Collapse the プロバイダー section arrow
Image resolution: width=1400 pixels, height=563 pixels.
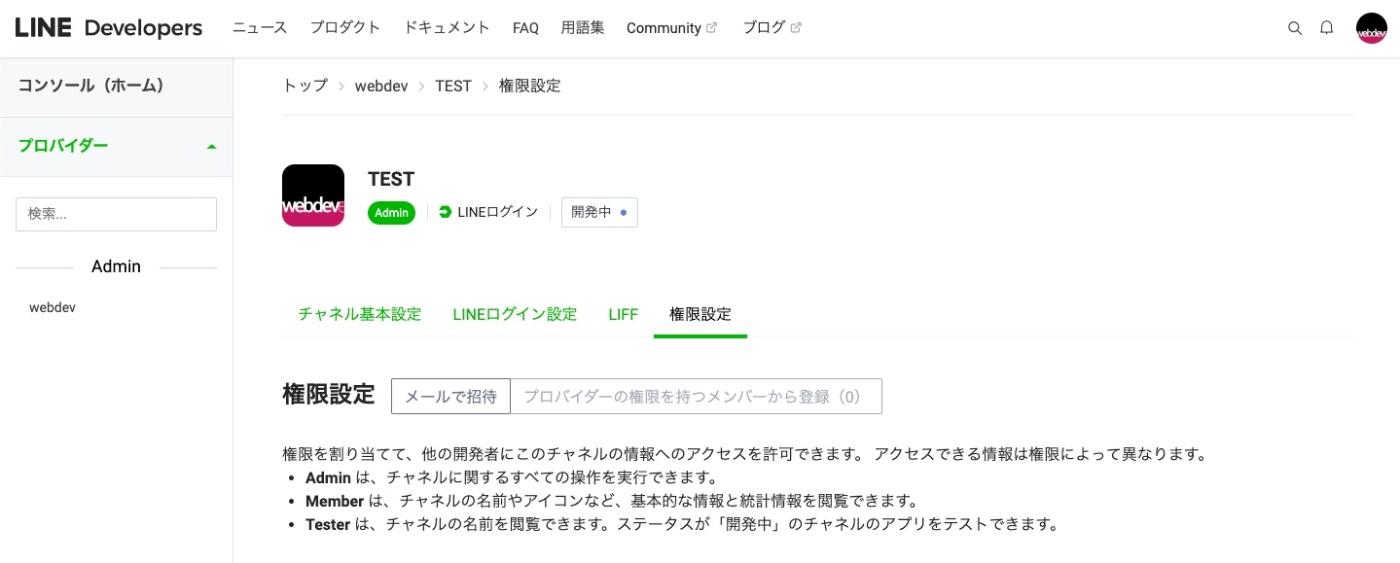211,146
